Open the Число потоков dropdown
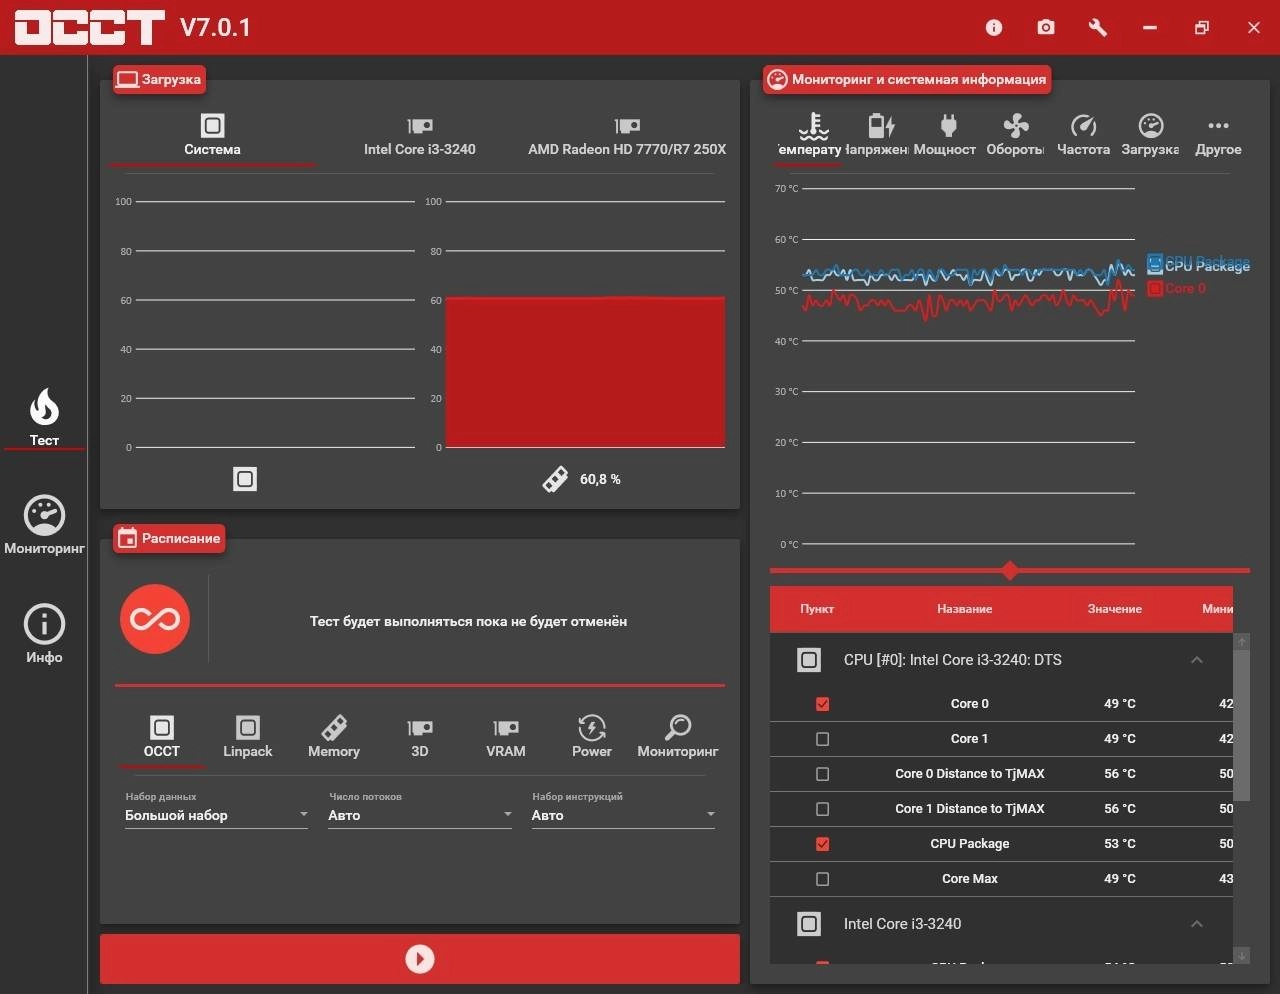Viewport: 1280px width, 994px height. [x=420, y=815]
